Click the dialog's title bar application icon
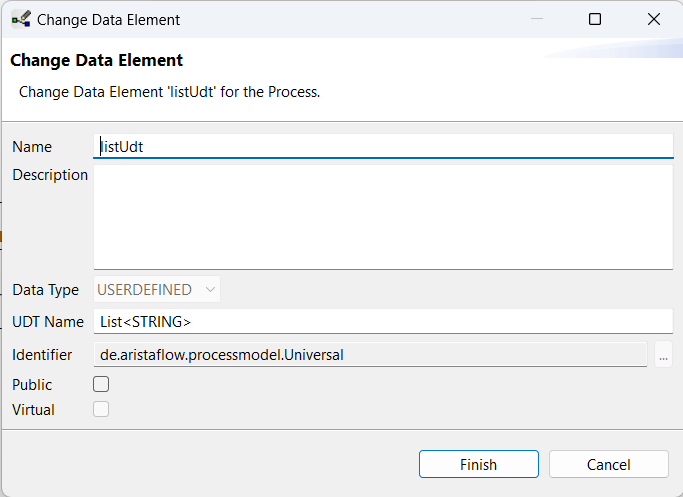This screenshot has width=683, height=497. coord(21,20)
